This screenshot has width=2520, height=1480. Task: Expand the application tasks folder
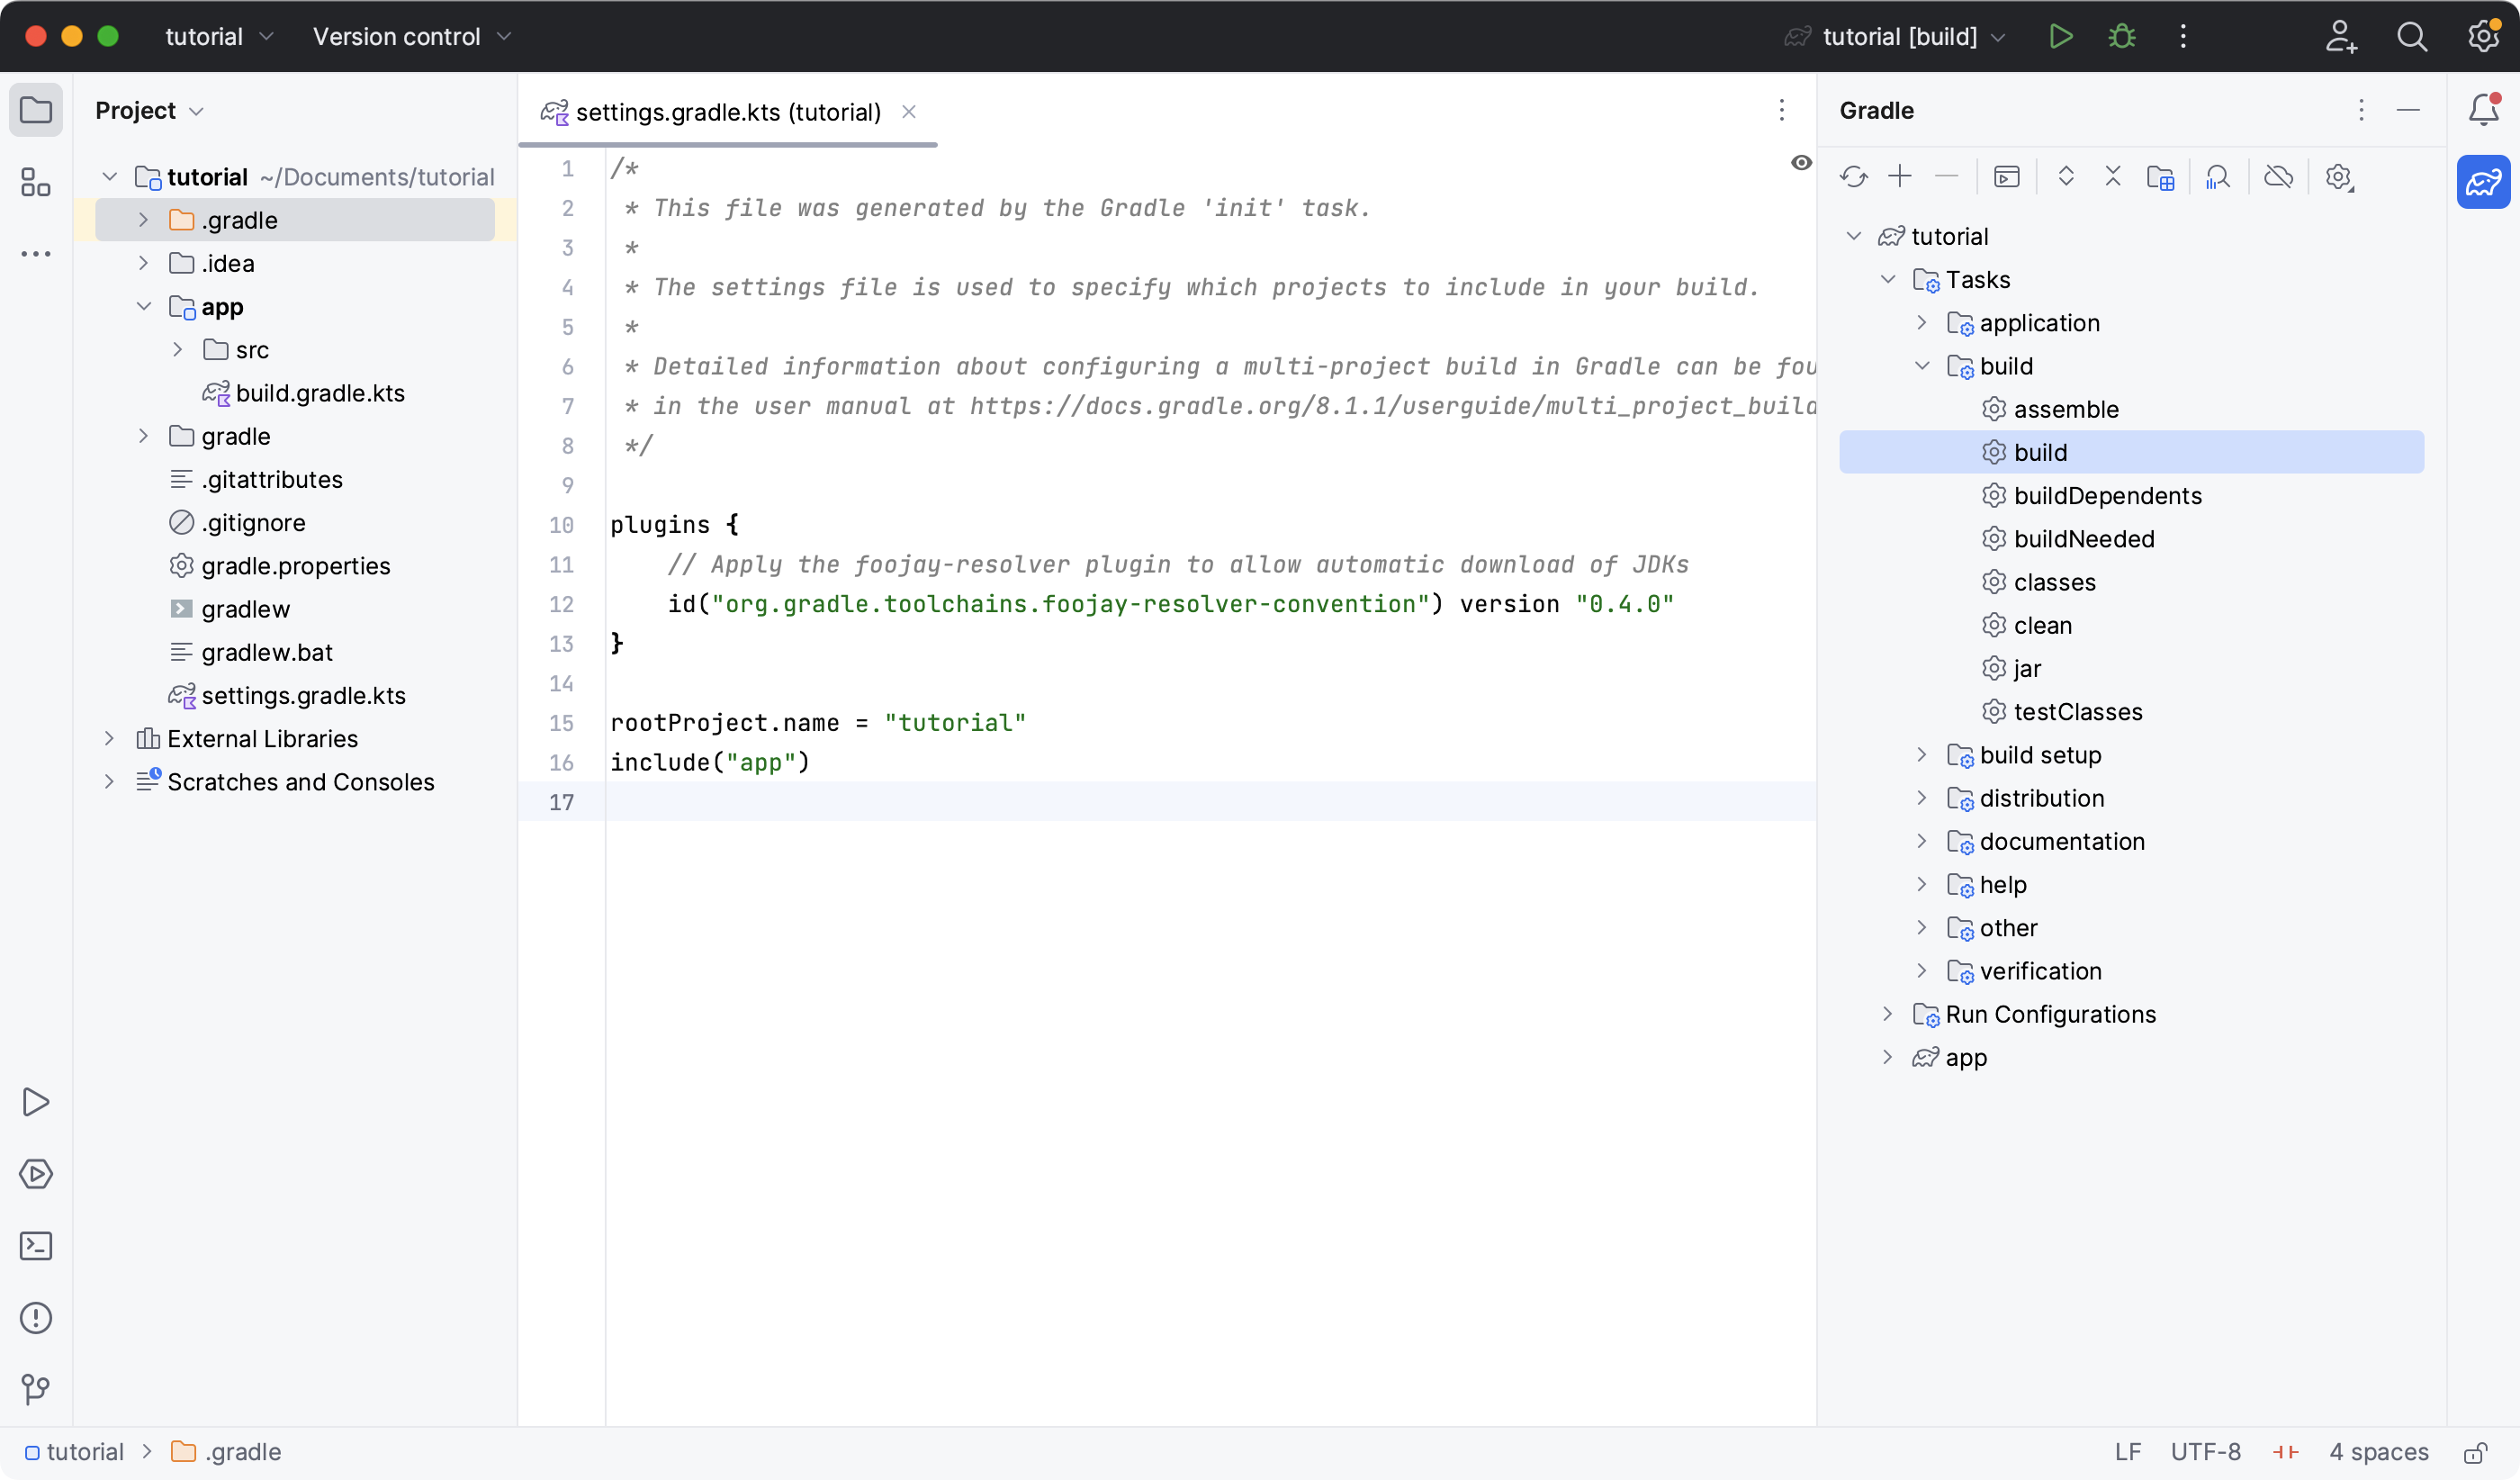pyautogui.click(x=1921, y=322)
